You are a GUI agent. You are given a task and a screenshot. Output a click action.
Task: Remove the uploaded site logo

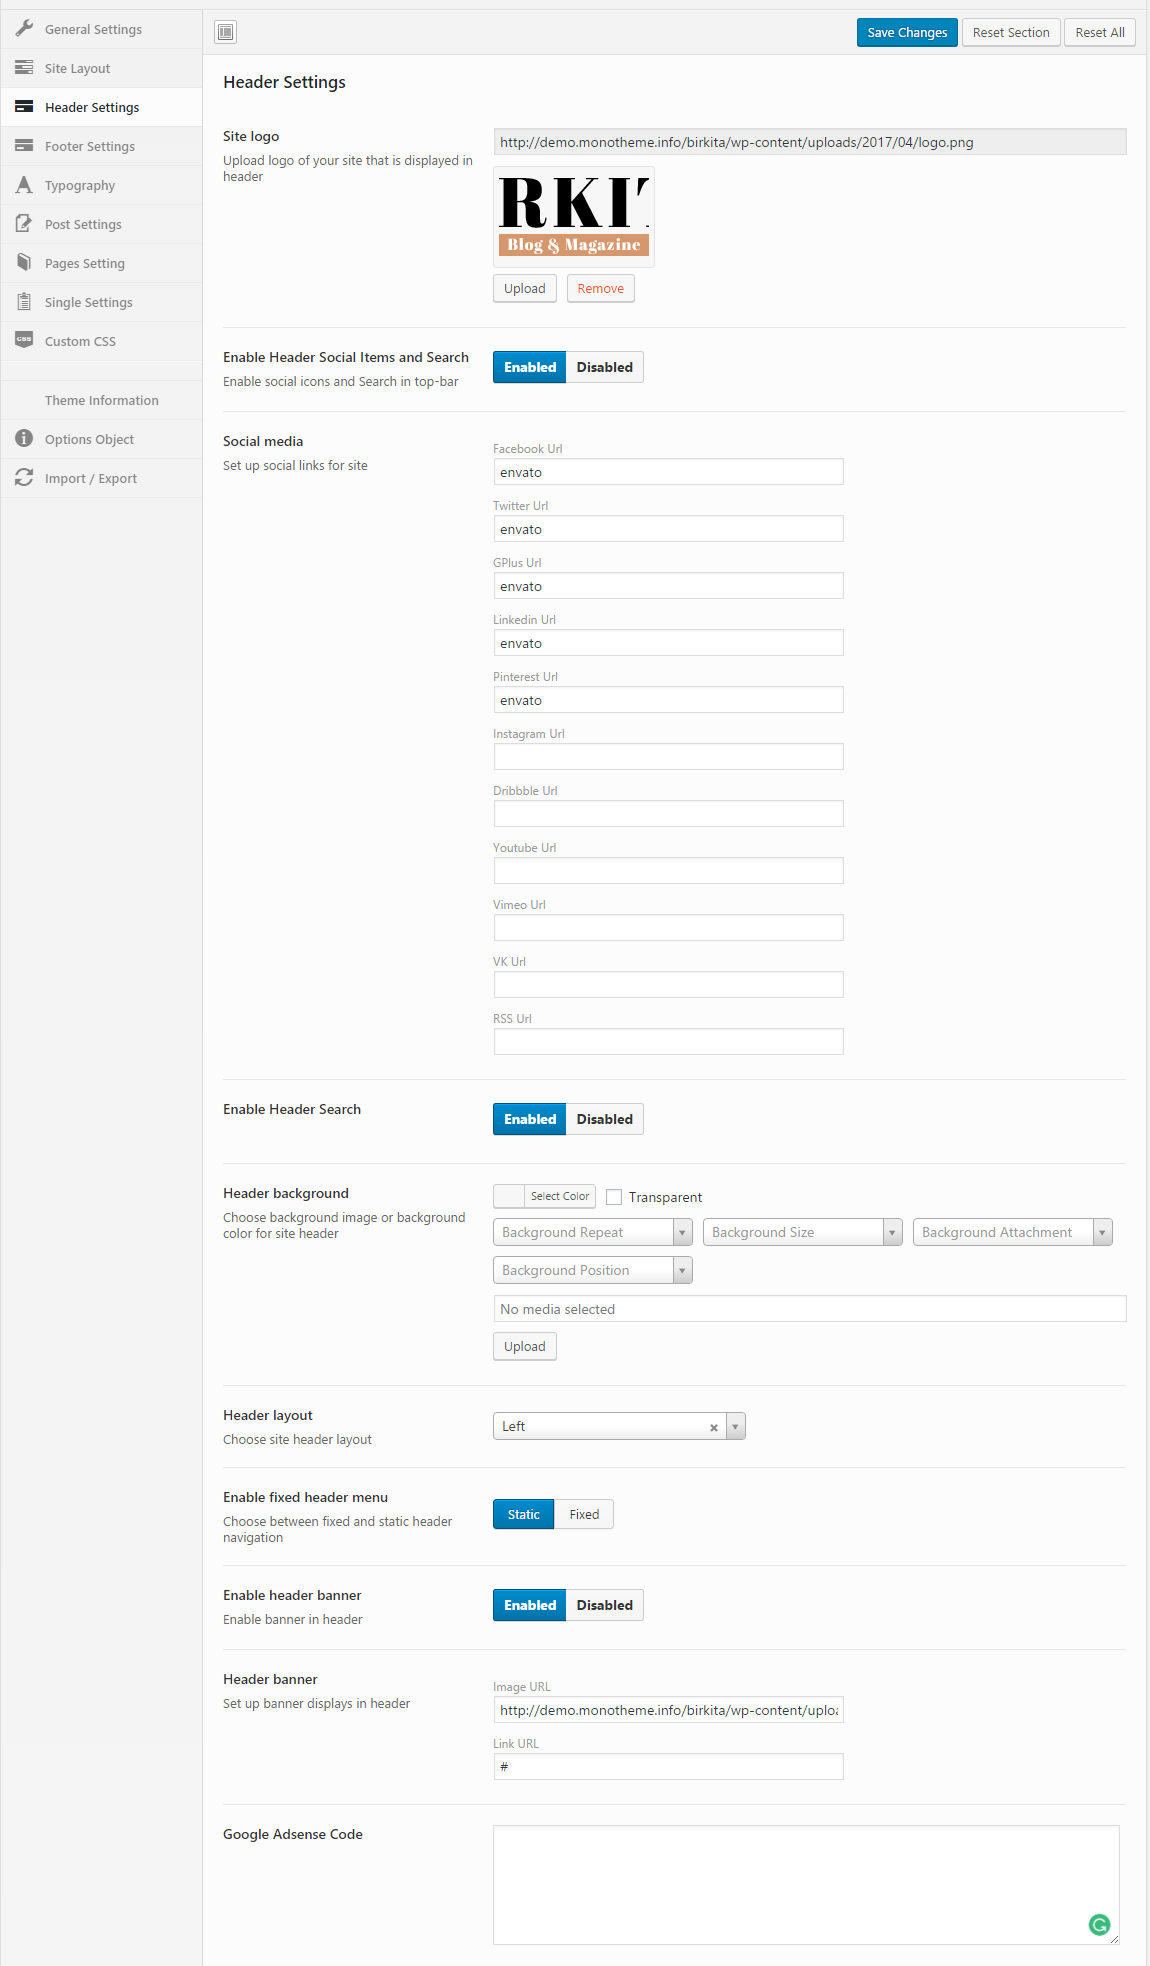pyautogui.click(x=600, y=288)
